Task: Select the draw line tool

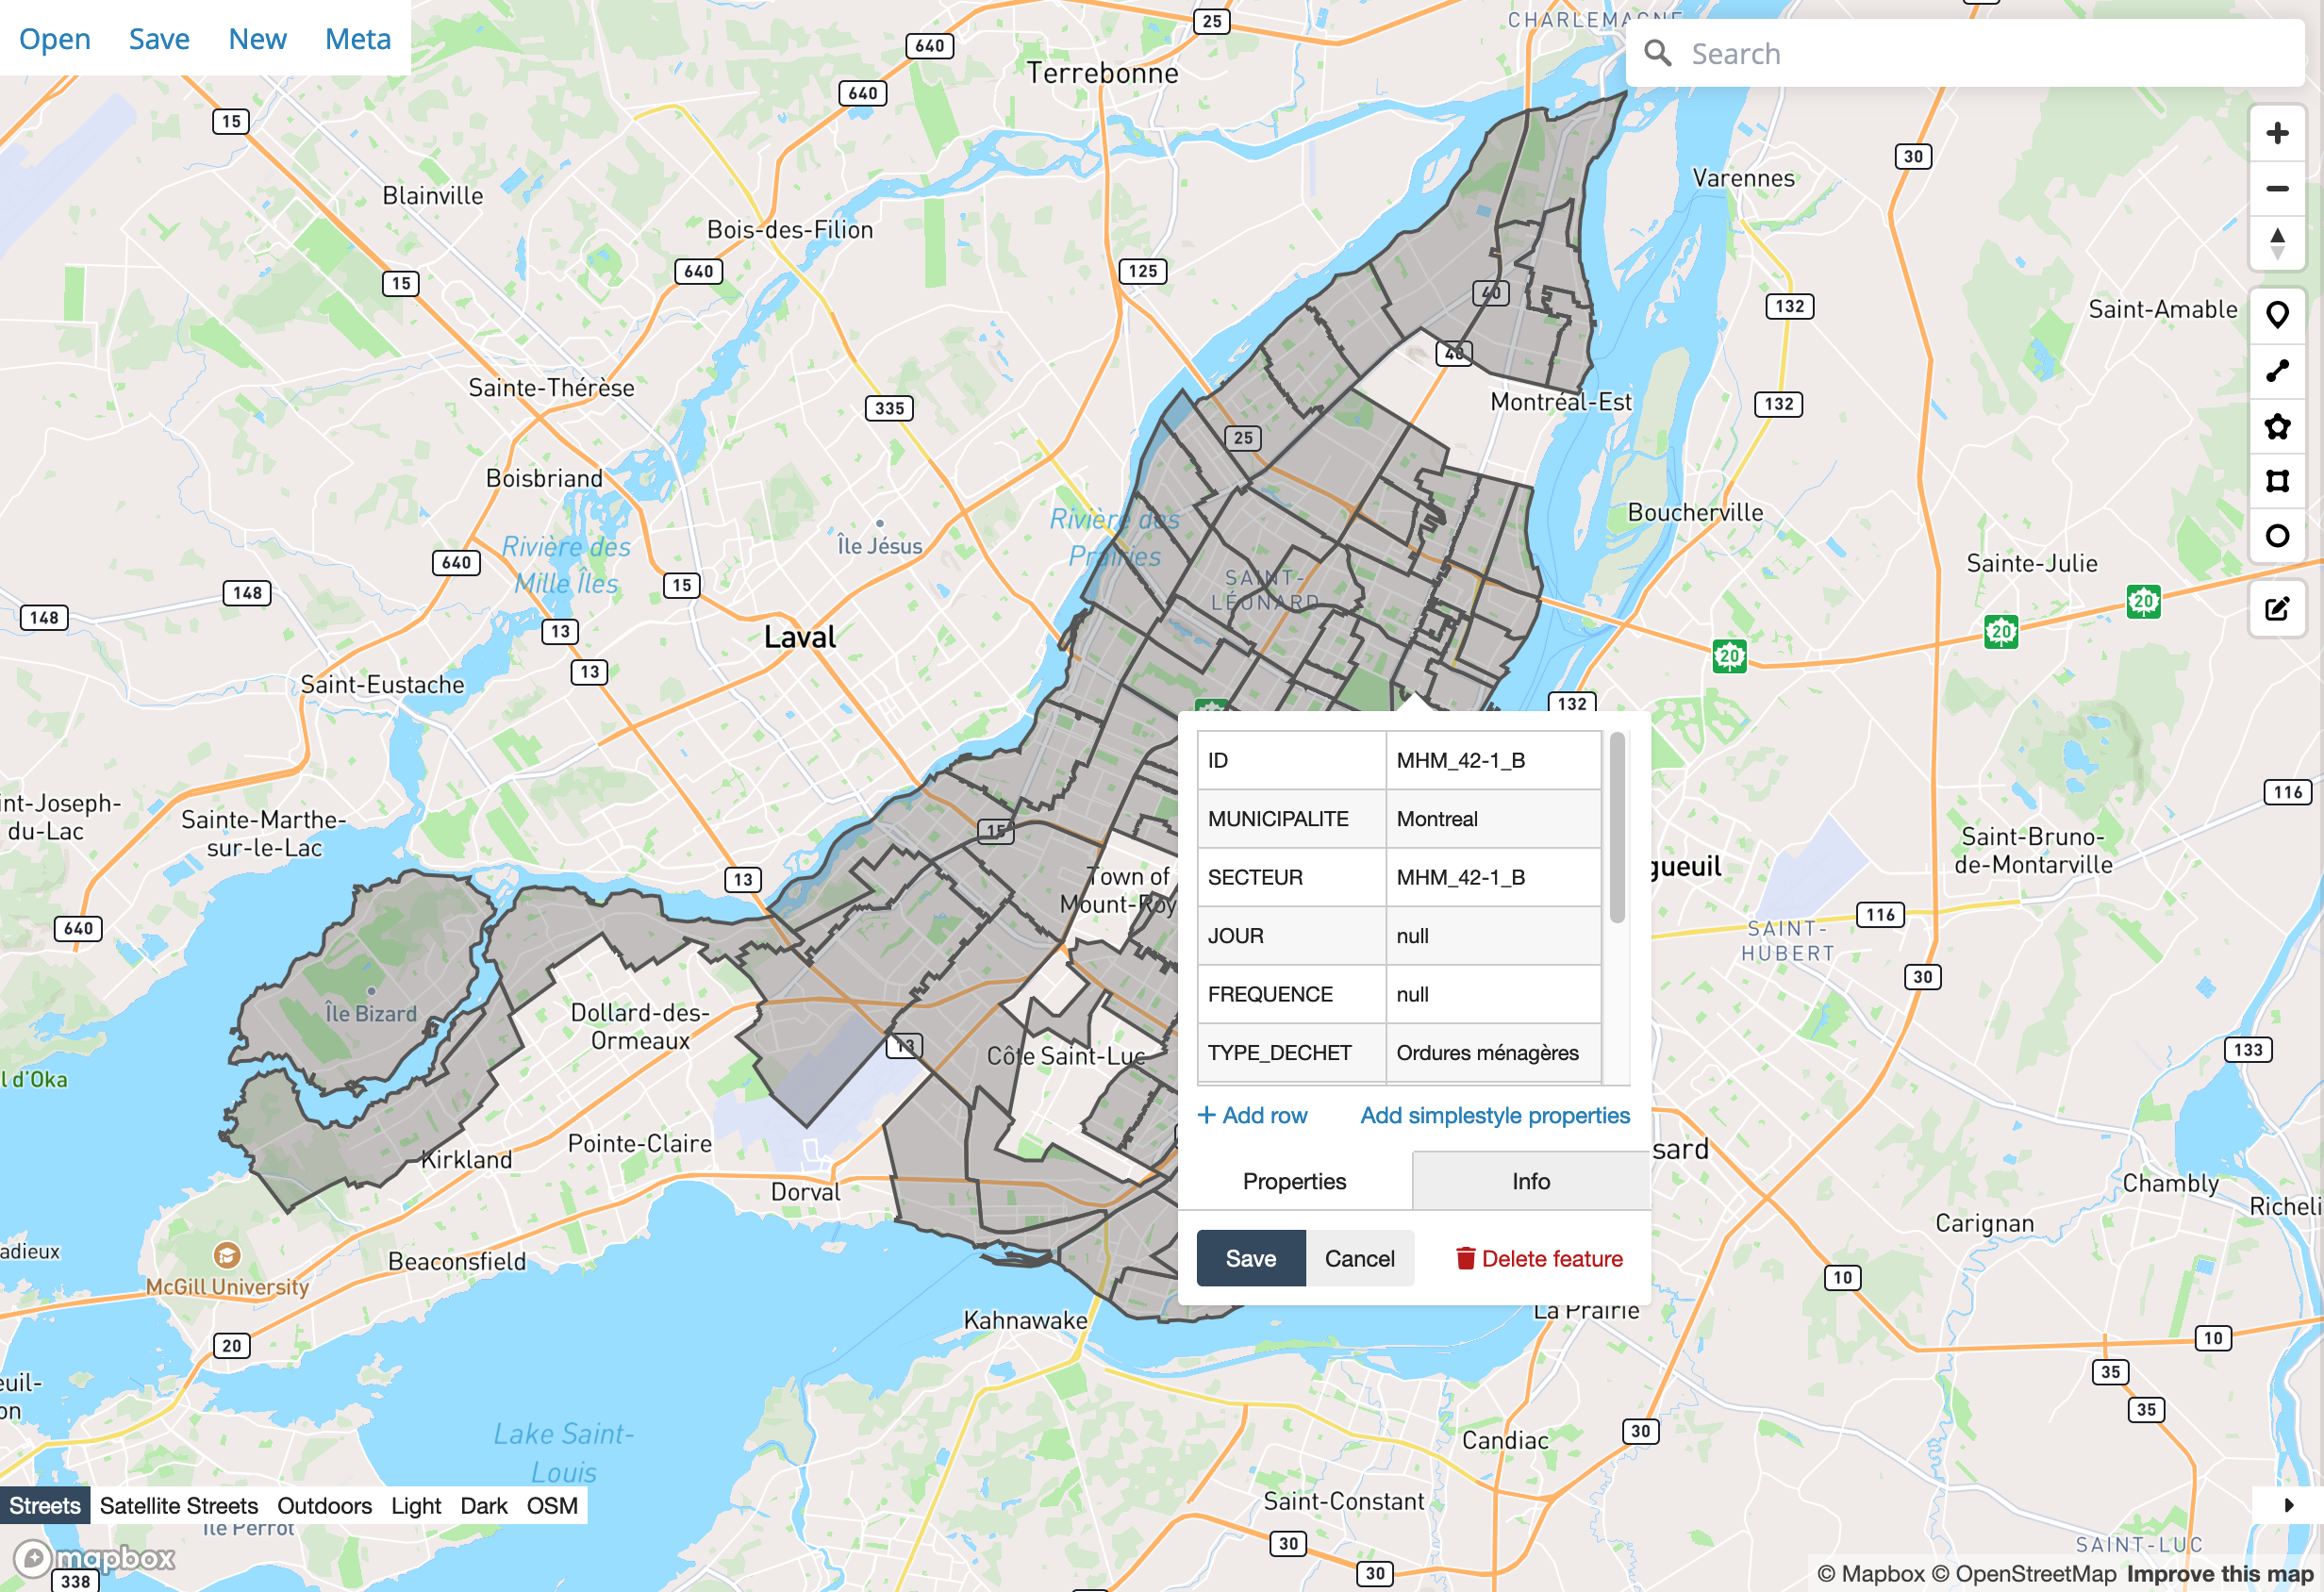Action: [2277, 371]
